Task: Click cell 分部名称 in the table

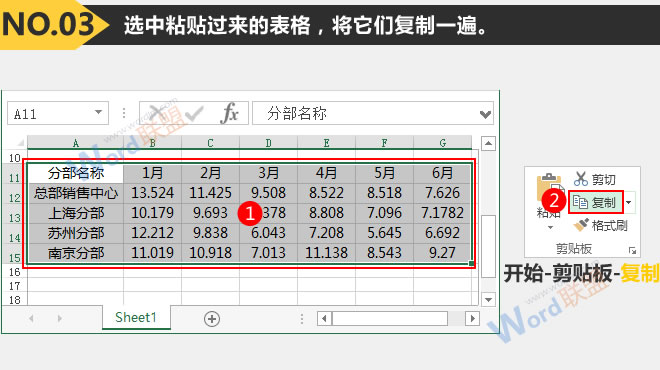Action: point(76,173)
